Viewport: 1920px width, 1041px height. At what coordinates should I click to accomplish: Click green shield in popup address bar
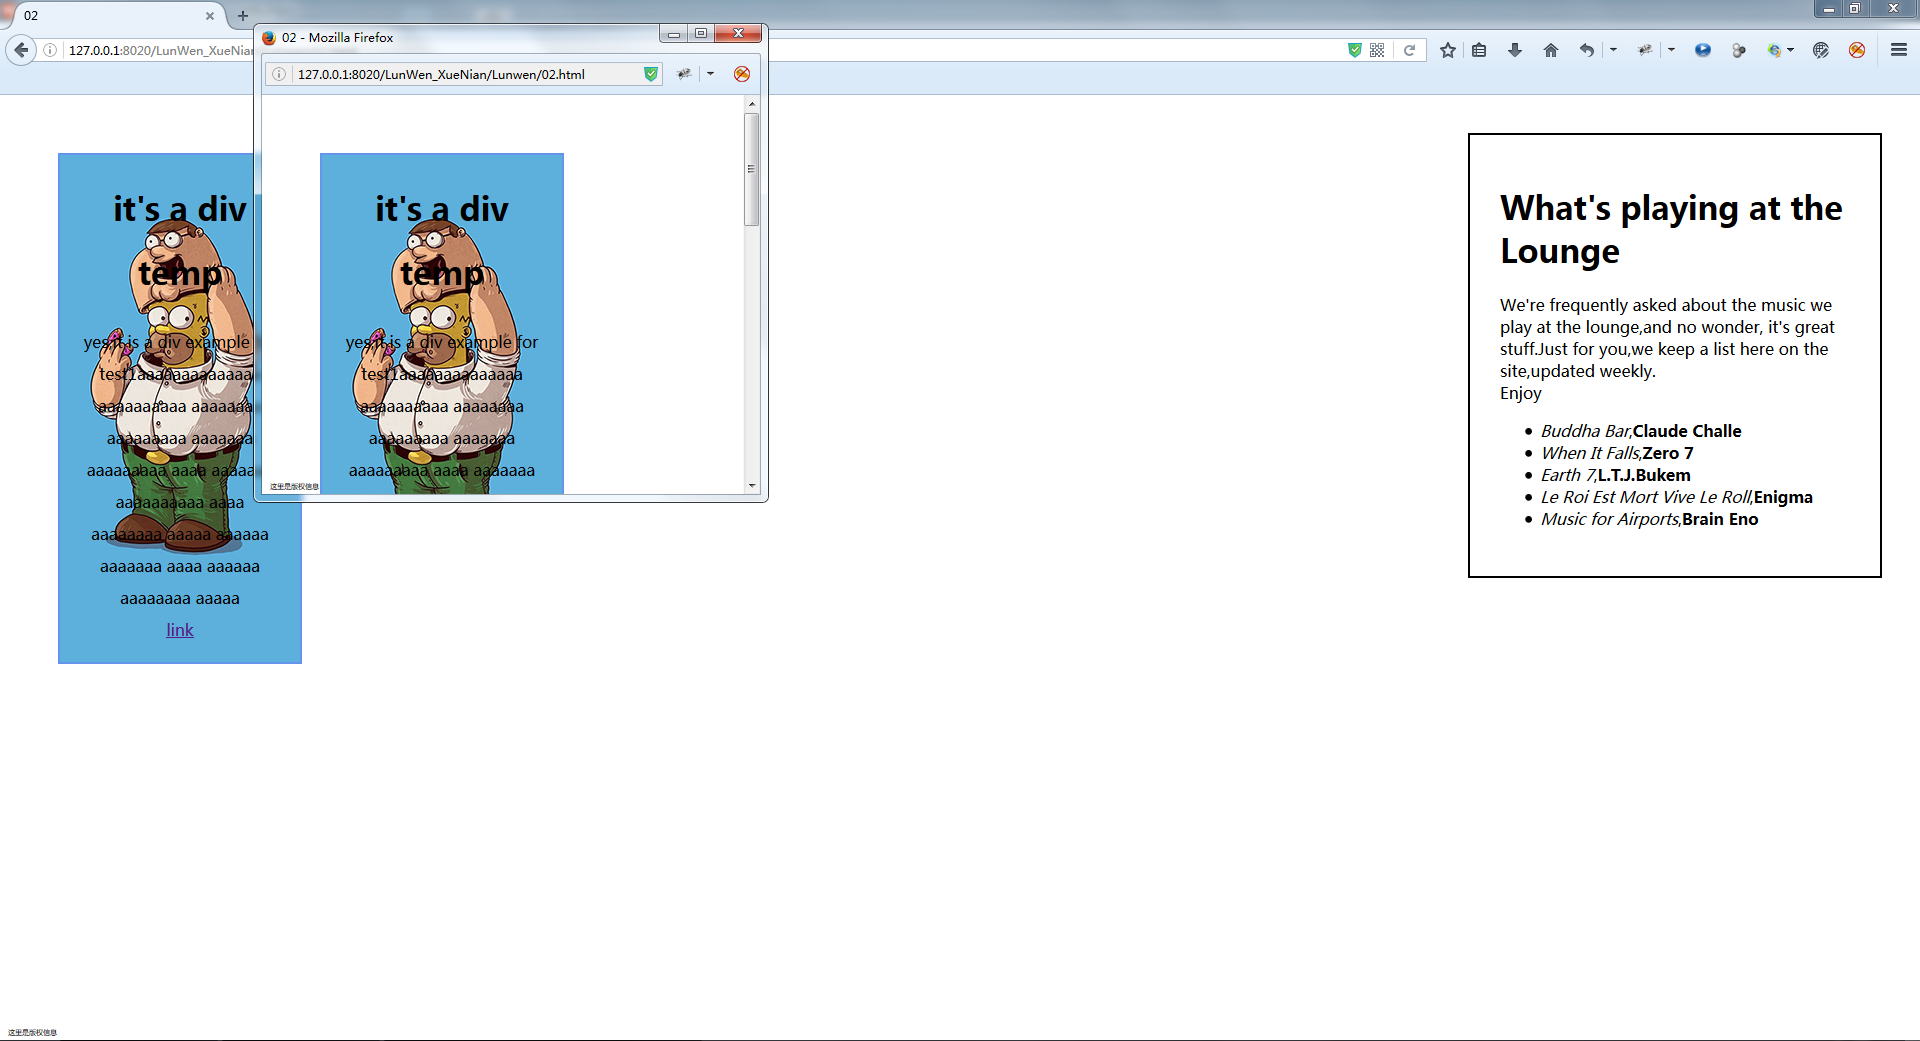click(651, 74)
